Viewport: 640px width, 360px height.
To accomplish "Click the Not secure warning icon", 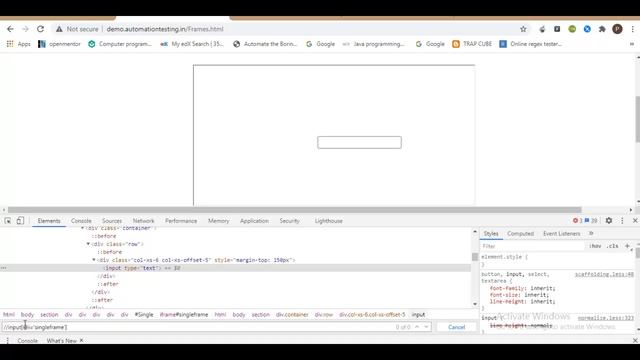I will [x=60, y=29].
